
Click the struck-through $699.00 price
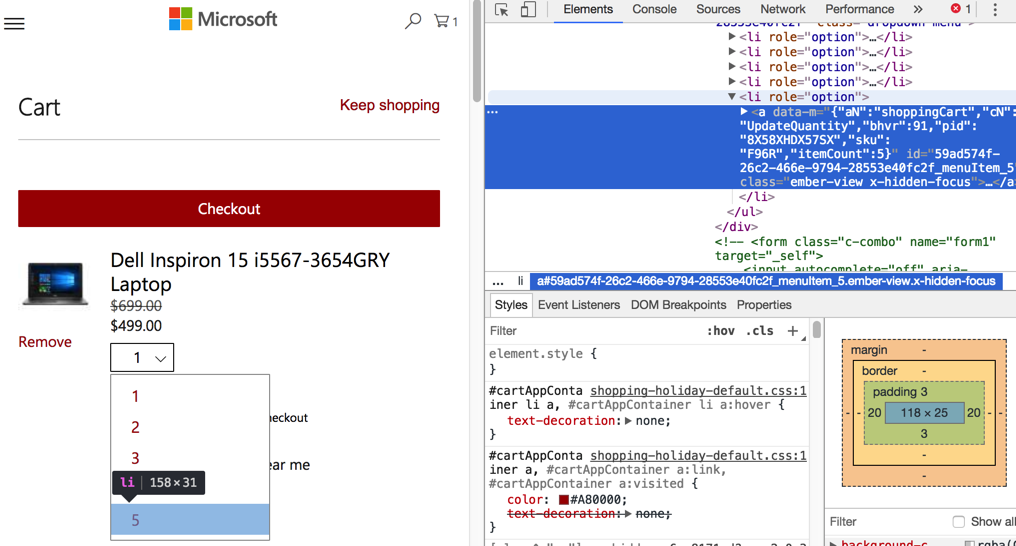[136, 306]
